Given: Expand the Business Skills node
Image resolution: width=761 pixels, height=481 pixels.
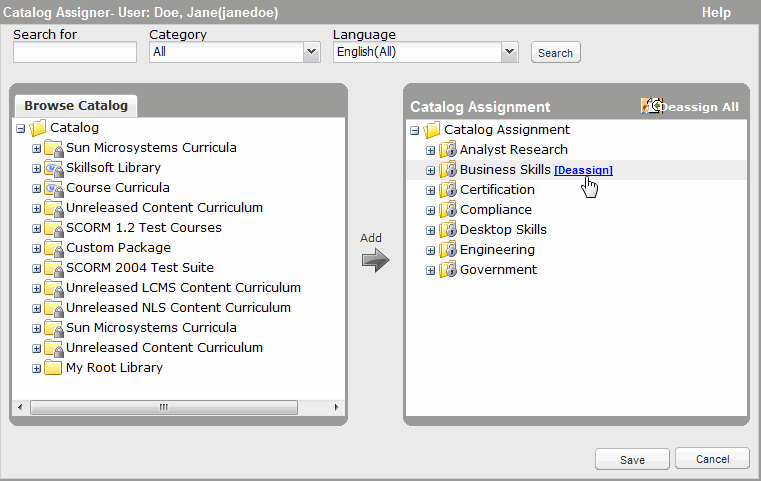Looking at the screenshot, I should coord(430,170).
